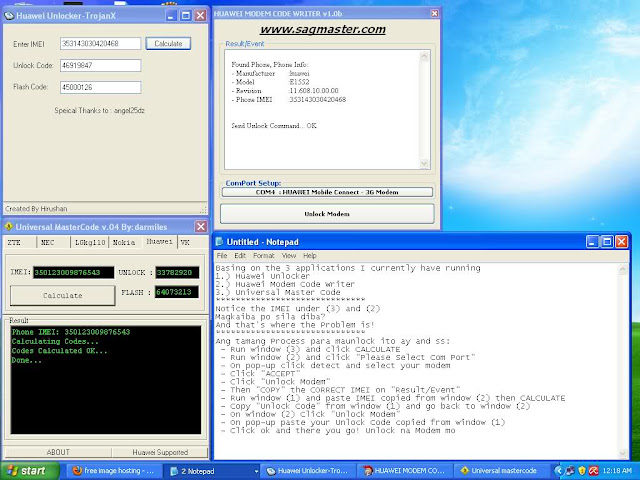Click the UNLOCK code field showing 33782920
This screenshot has width=640, height=480.
177,272
